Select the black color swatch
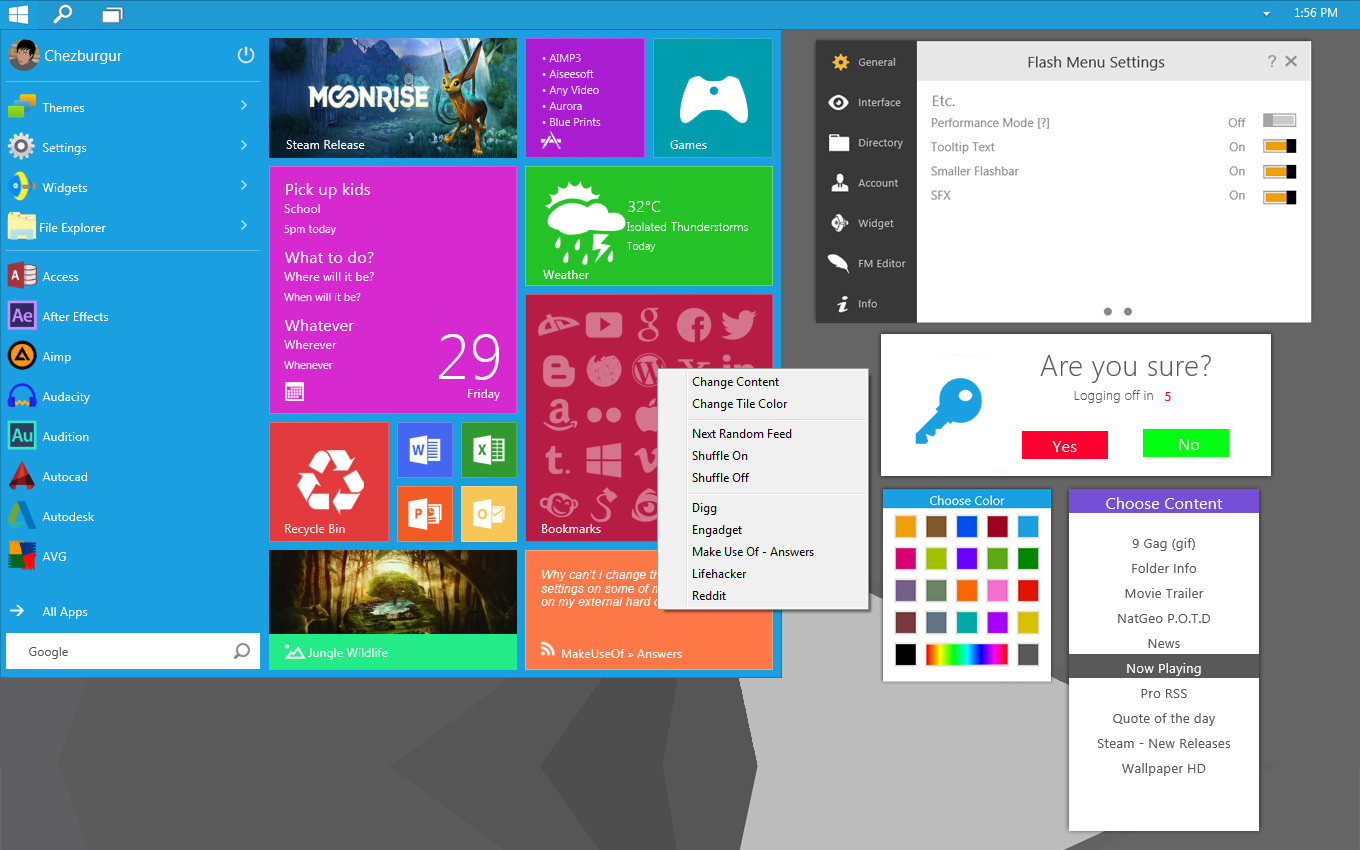The height and width of the screenshot is (850, 1360). pos(905,654)
